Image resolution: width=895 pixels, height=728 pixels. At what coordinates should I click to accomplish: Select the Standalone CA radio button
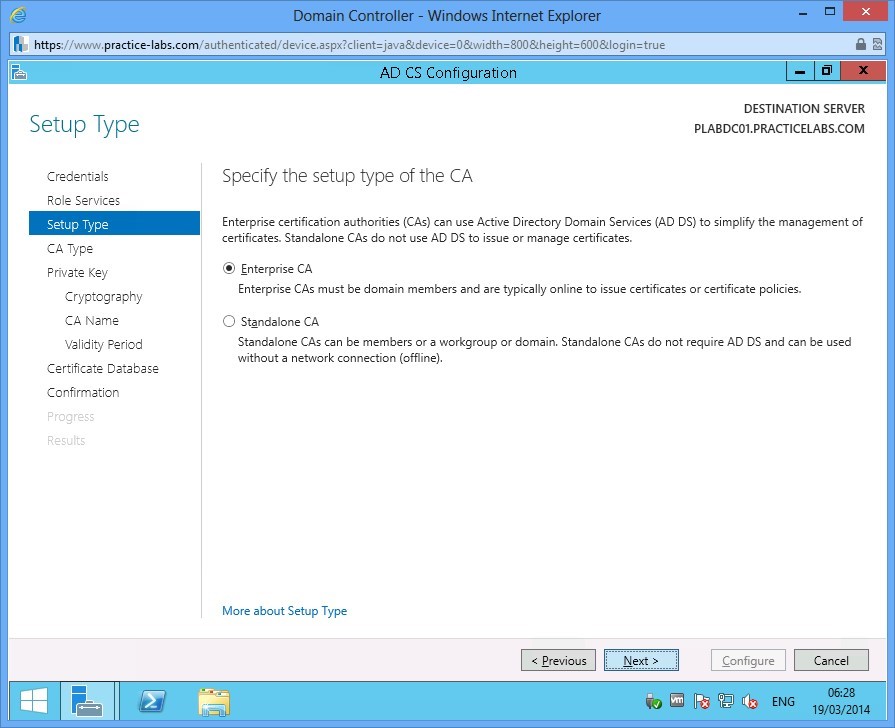229,322
